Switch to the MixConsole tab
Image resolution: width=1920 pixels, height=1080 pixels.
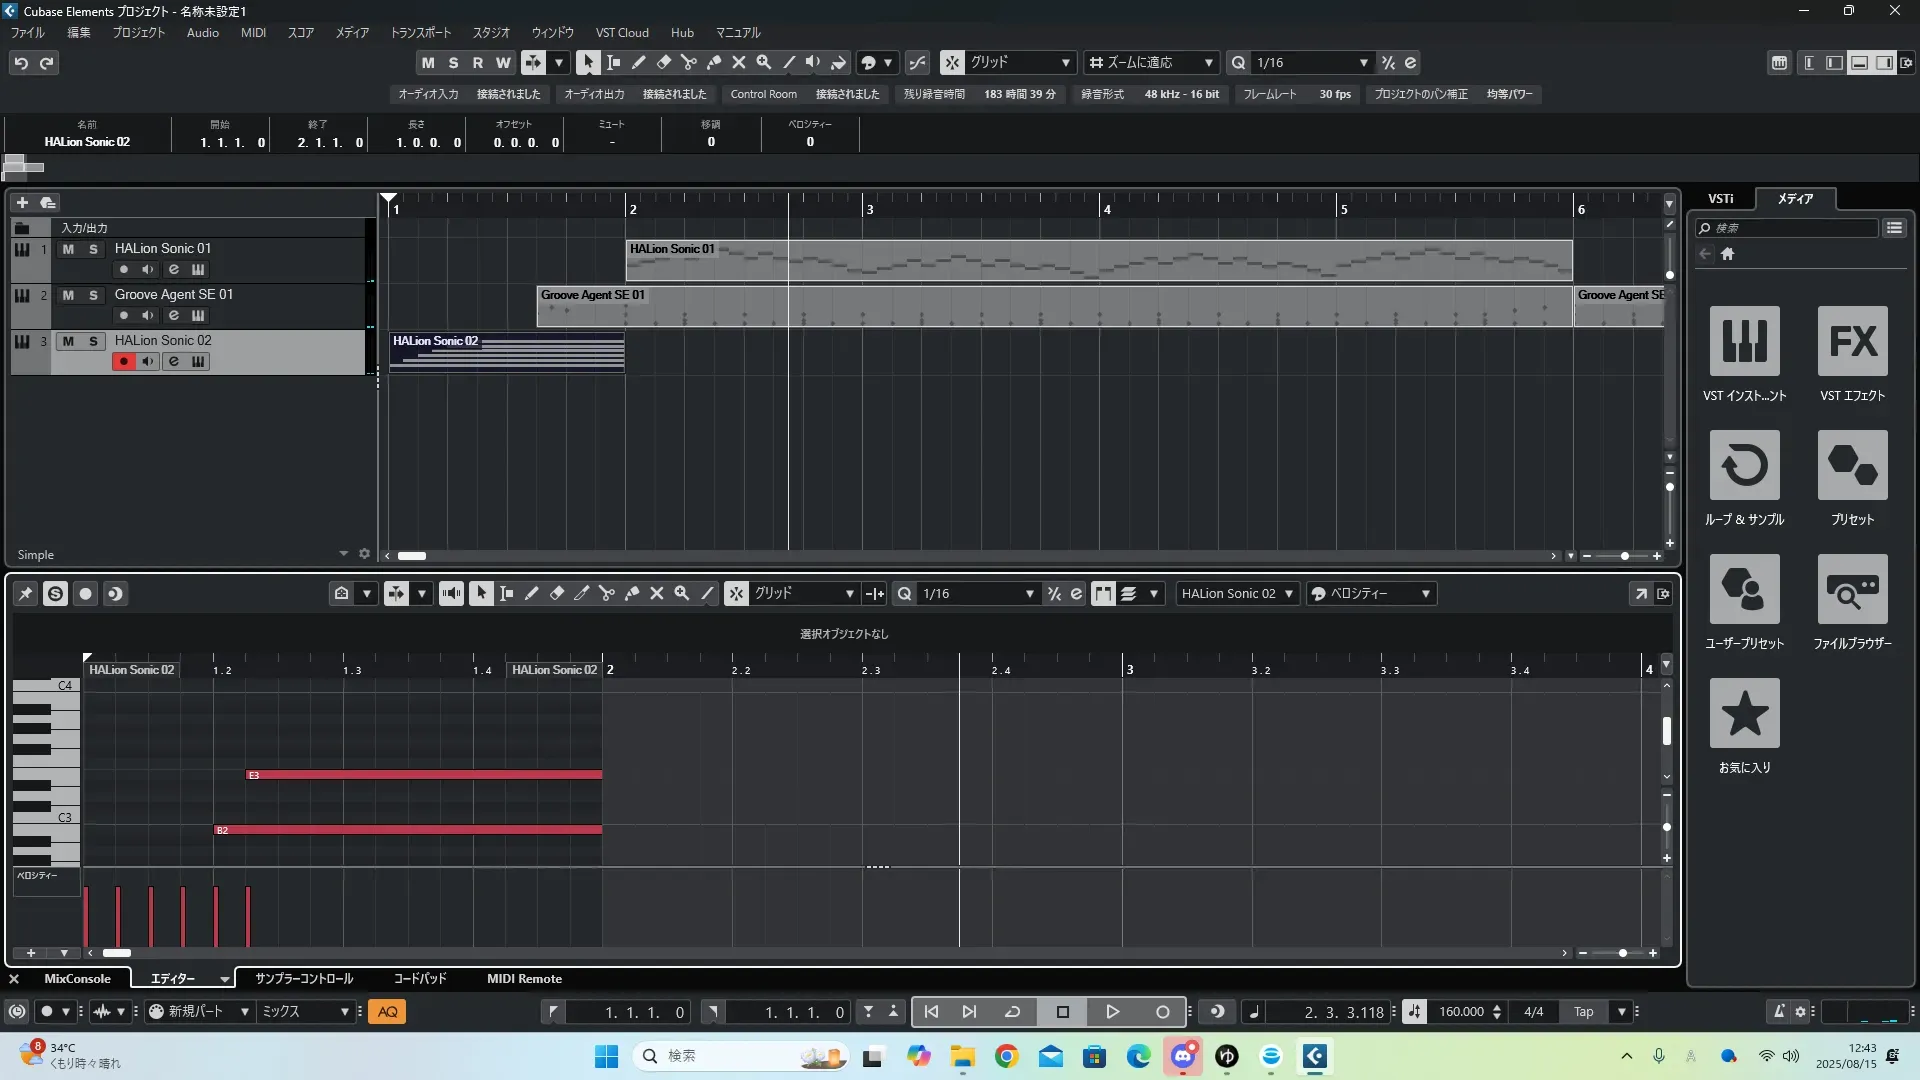[77, 978]
